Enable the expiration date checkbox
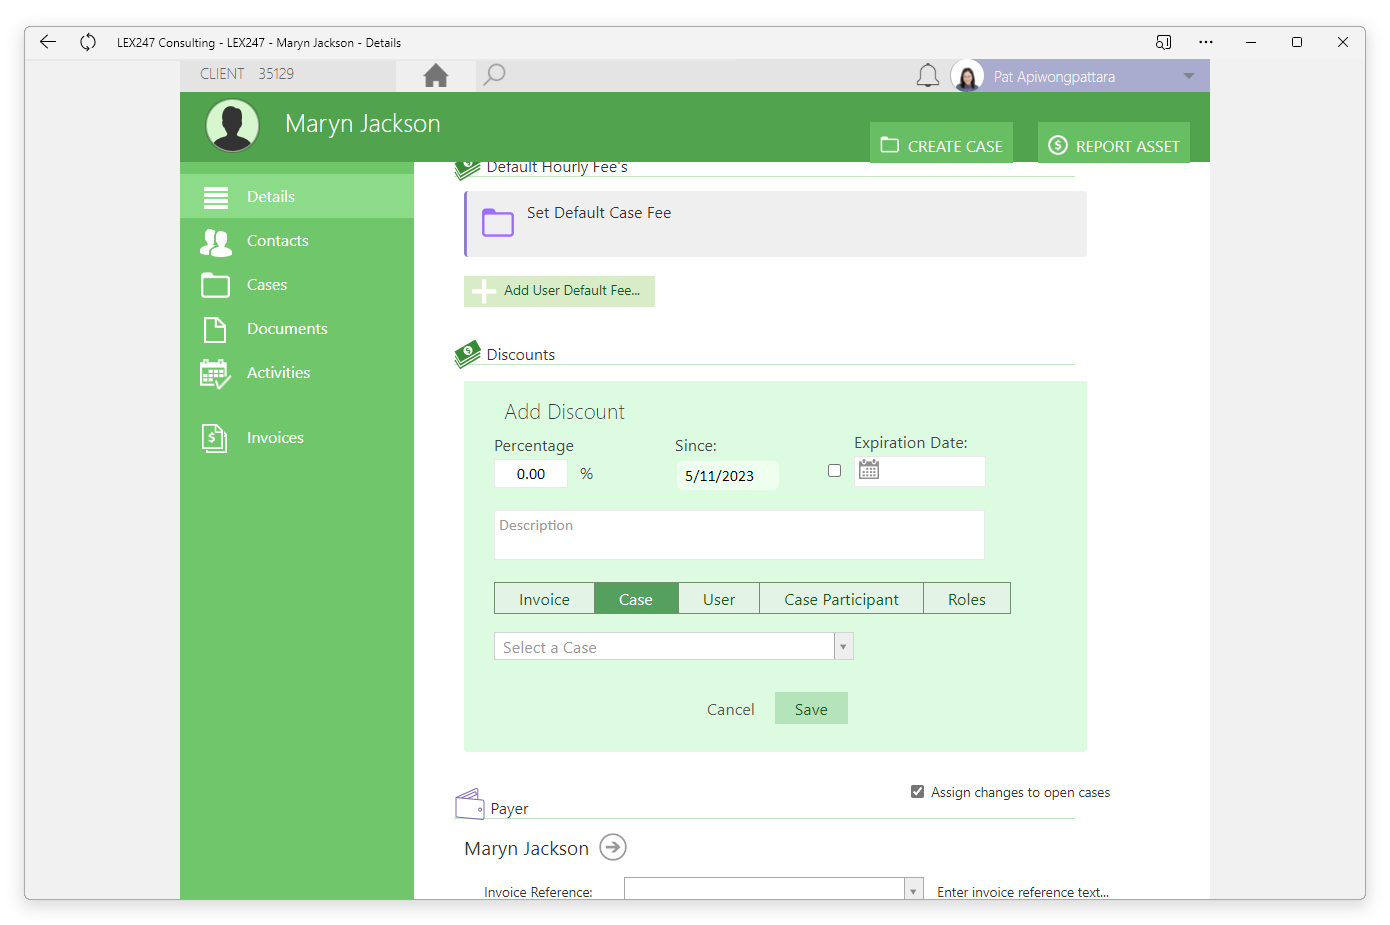The width and height of the screenshot is (1390, 925). [x=834, y=471]
